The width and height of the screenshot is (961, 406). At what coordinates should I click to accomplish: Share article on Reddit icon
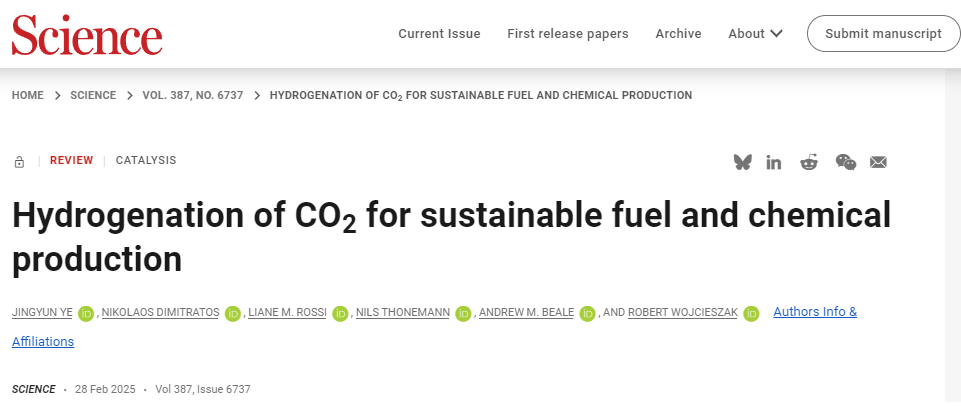809,162
